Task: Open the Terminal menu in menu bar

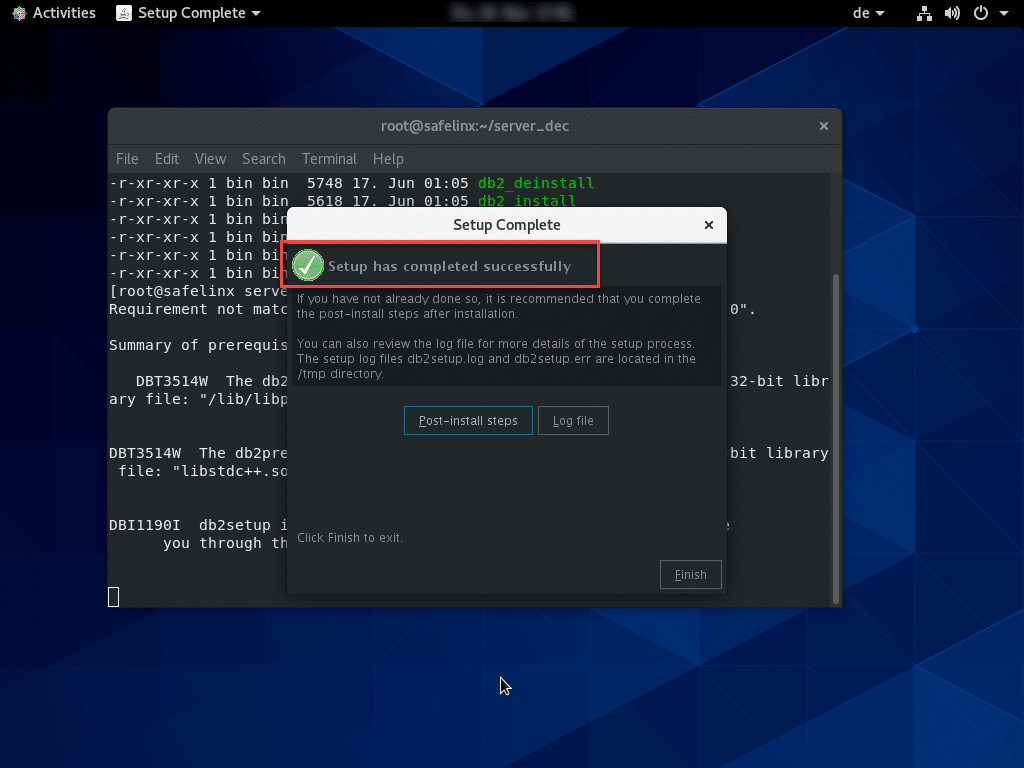Action: click(x=329, y=159)
